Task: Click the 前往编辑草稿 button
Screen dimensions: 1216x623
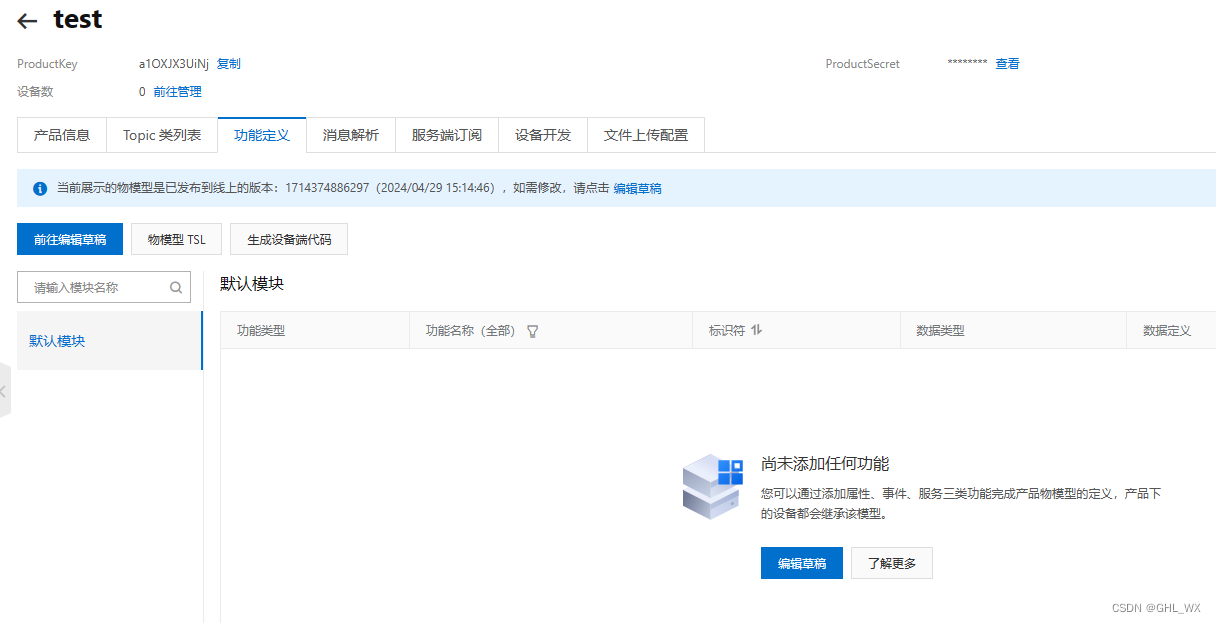Action: click(69, 239)
